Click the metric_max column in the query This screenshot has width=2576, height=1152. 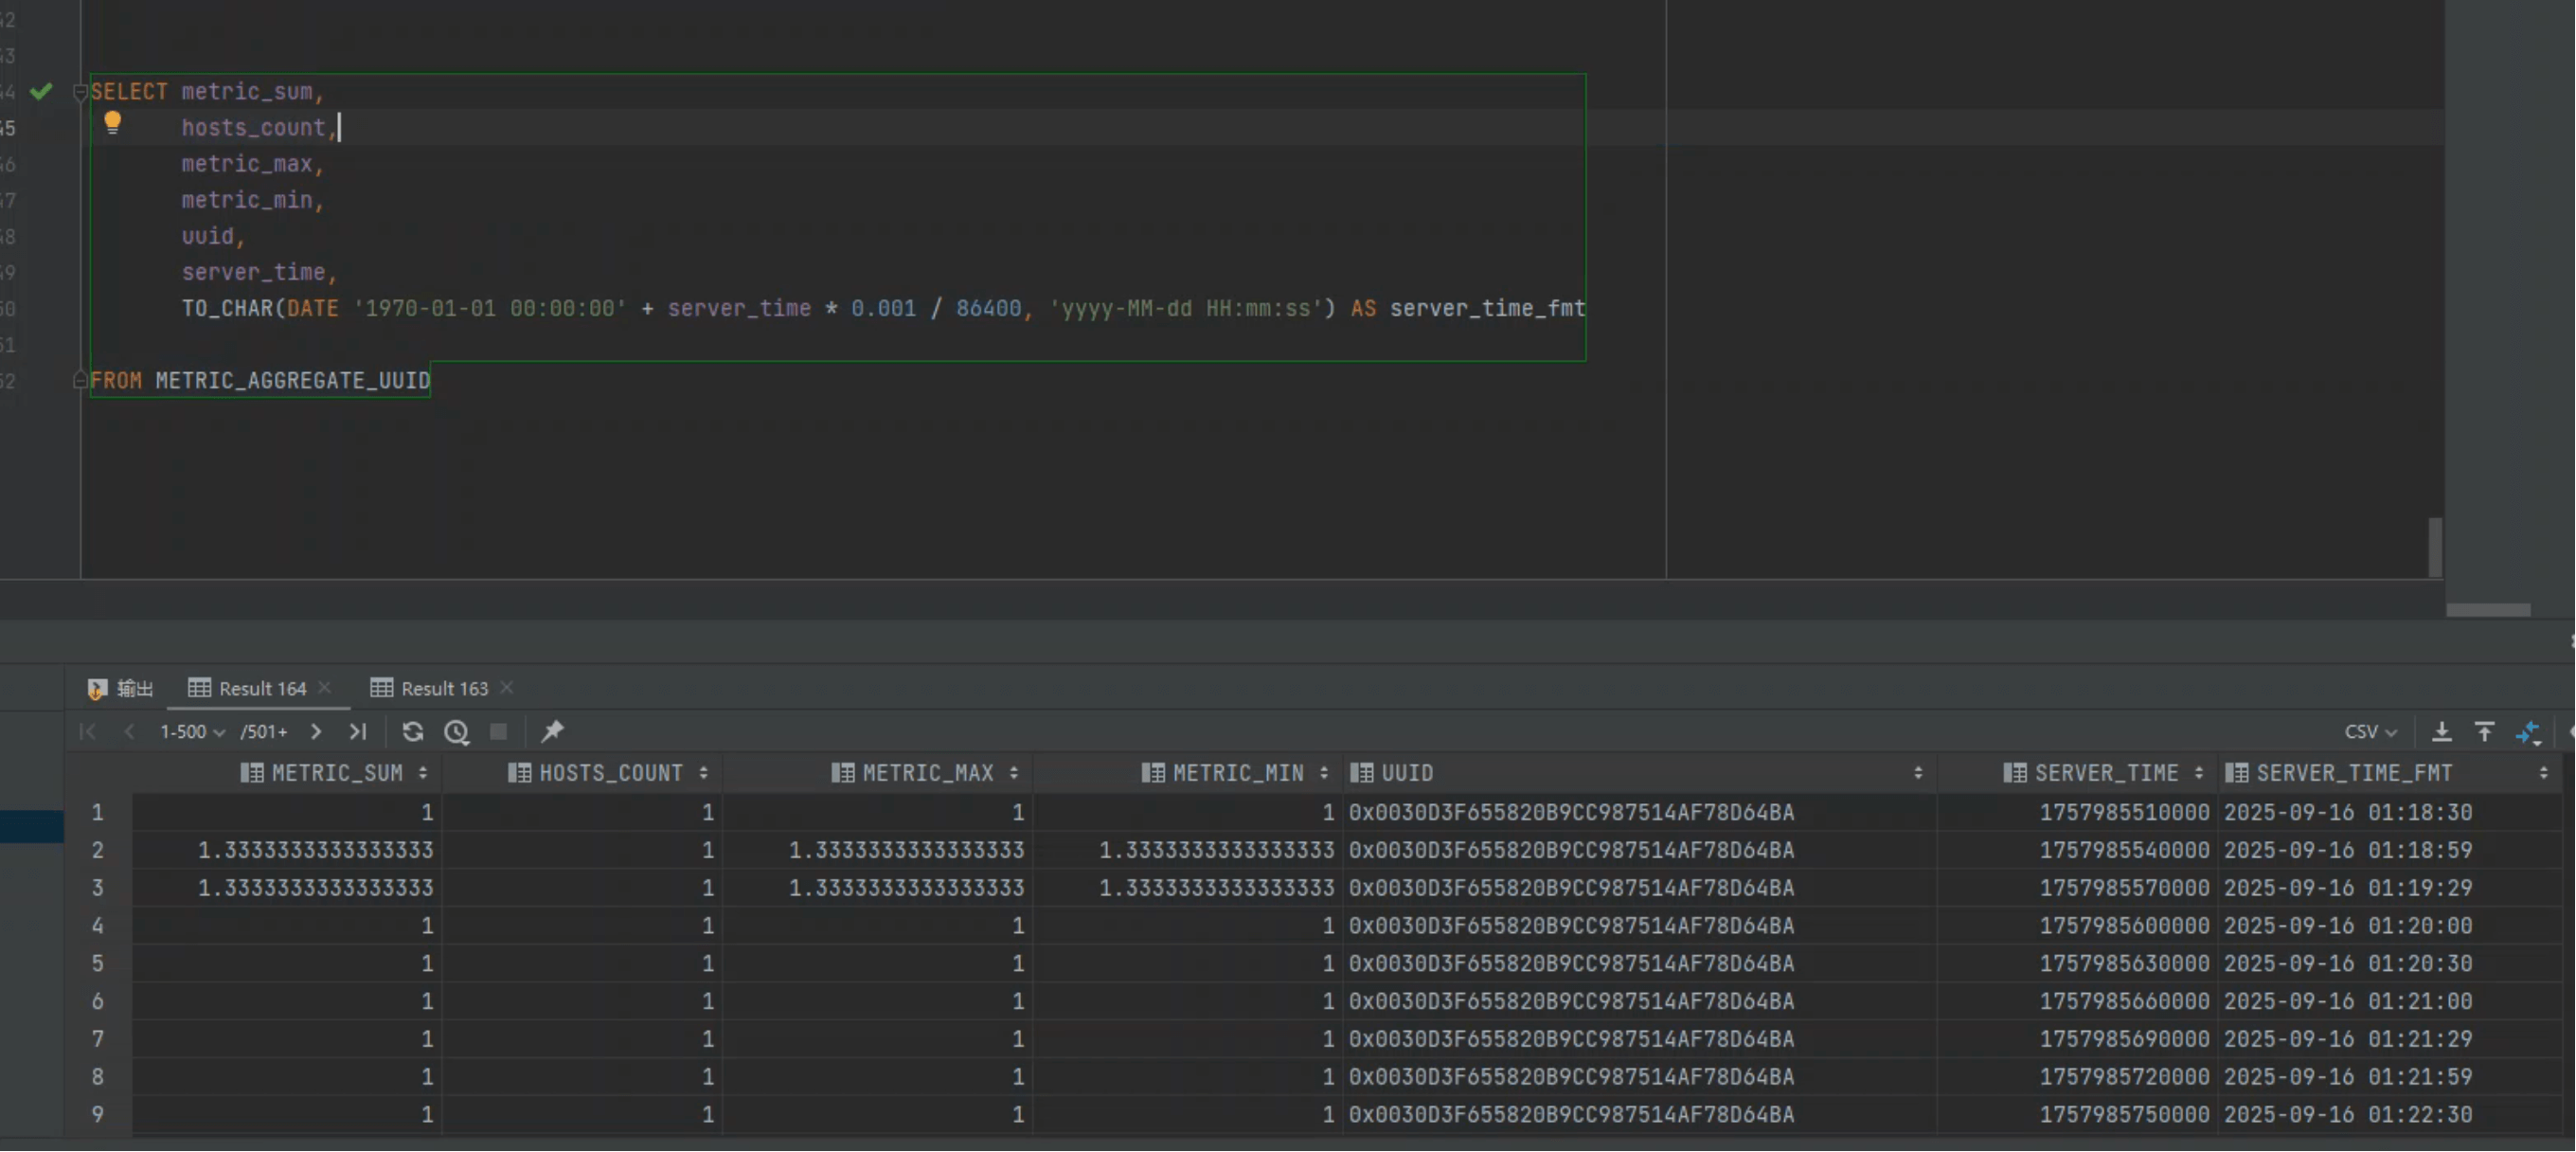point(247,164)
